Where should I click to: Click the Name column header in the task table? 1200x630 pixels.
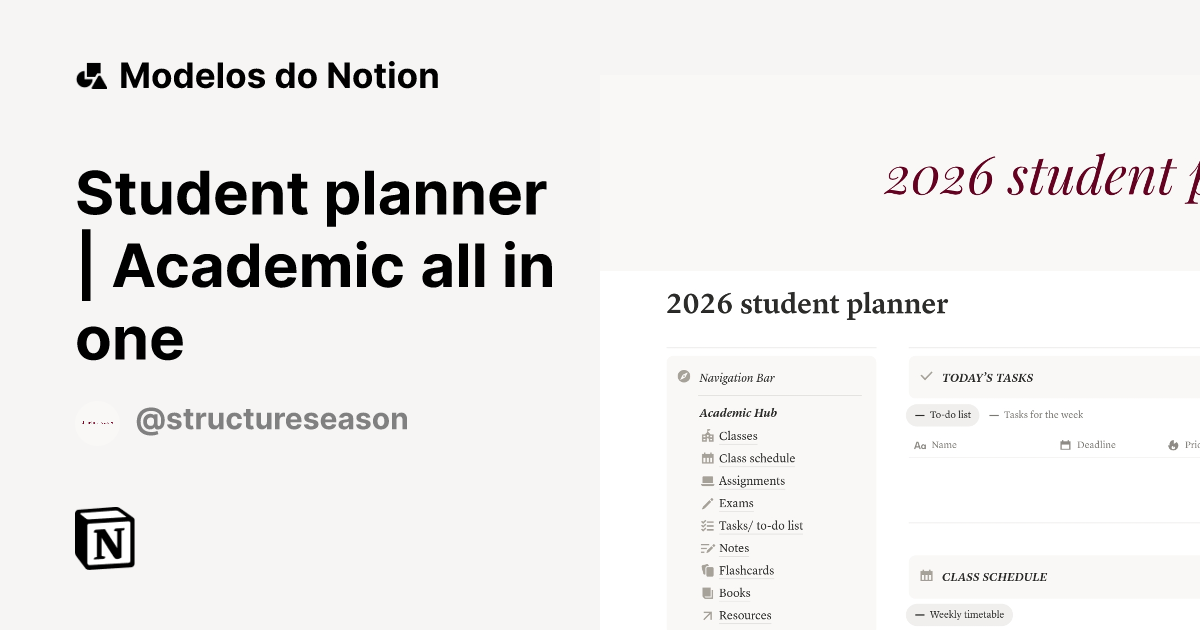coord(943,444)
